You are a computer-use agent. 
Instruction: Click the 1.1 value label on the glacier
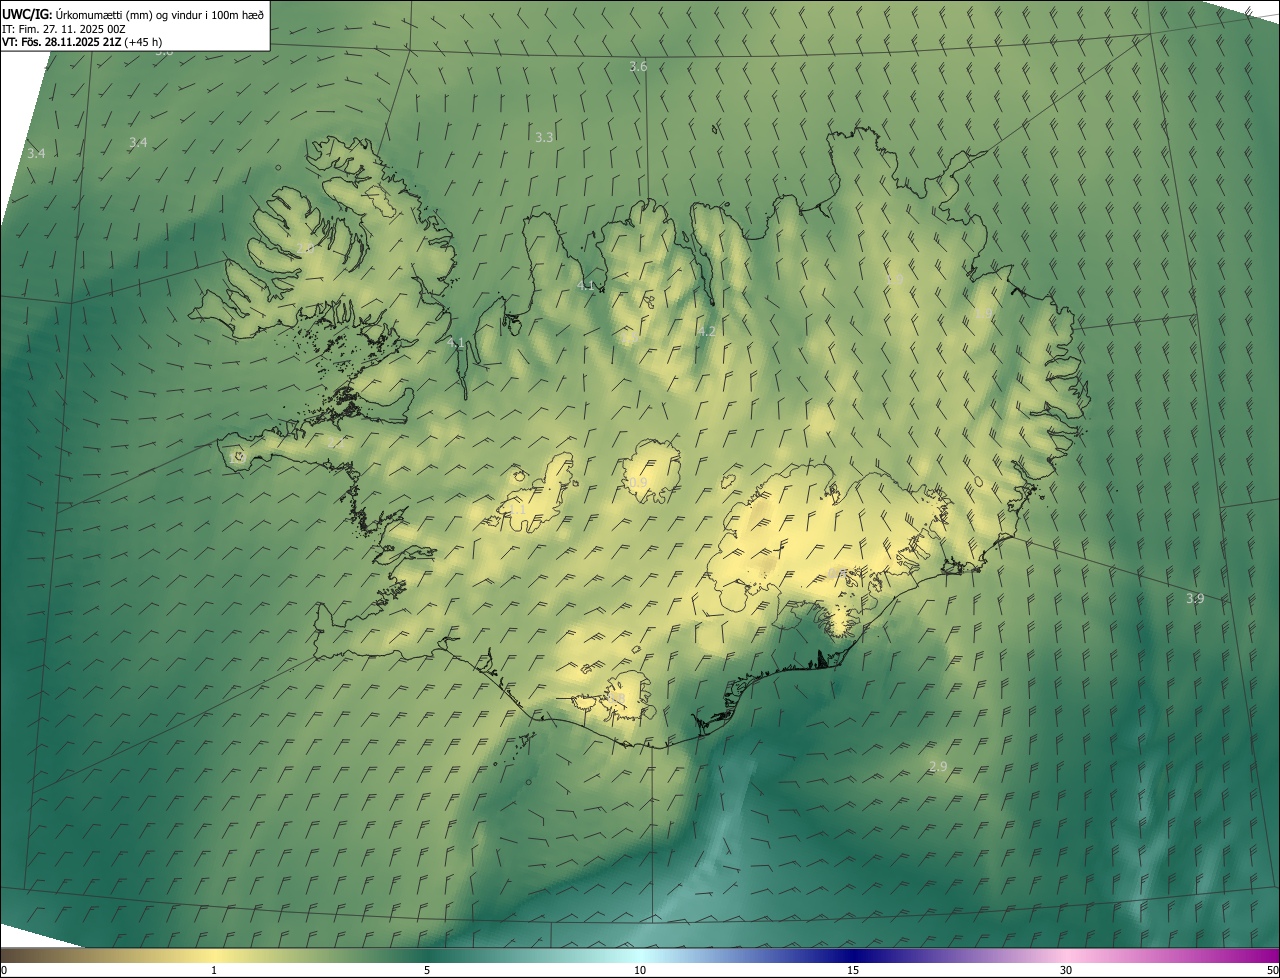[517, 510]
